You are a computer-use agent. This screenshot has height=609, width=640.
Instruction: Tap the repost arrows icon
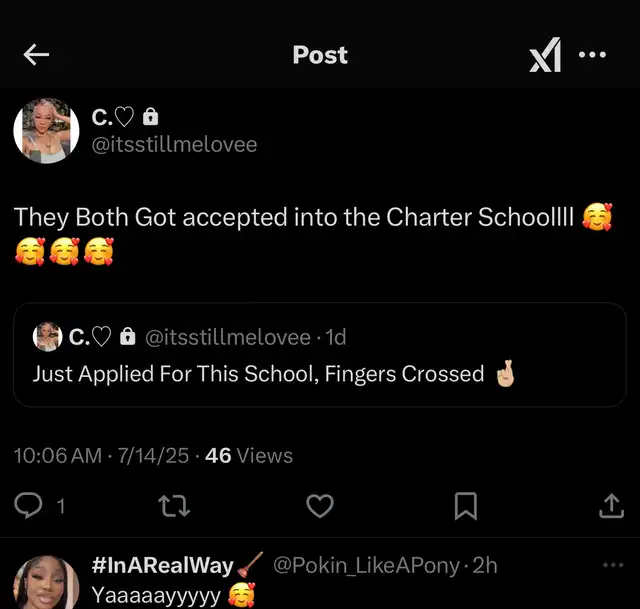pos(174,507)
